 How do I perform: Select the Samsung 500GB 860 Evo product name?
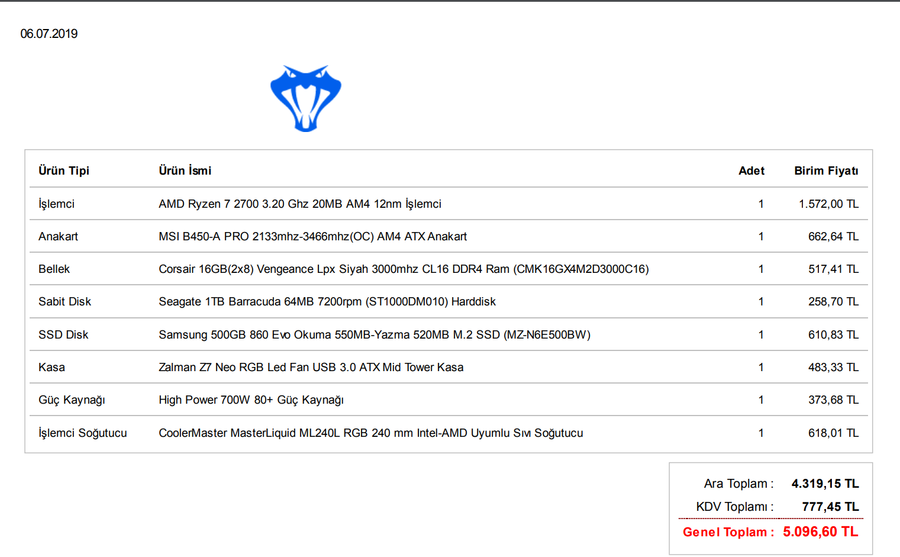[374, 335]
